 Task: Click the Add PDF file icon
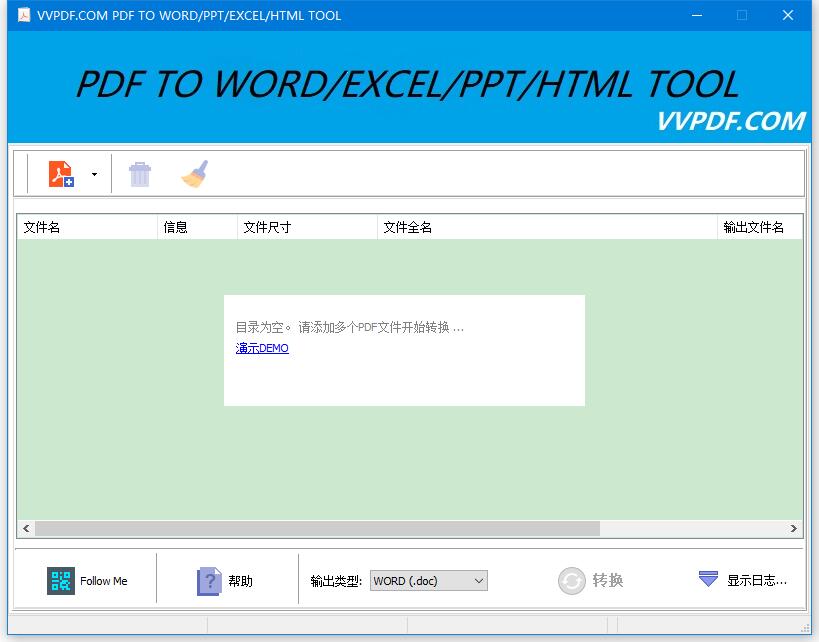tap(61, 174)
